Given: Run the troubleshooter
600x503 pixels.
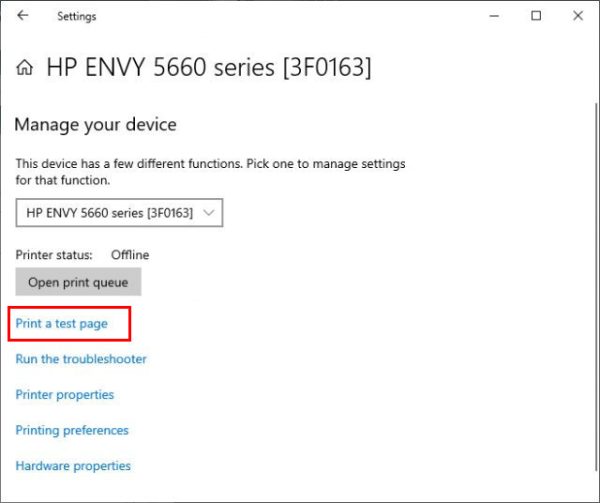Looking at the screenshot, I should tap(81, 359).
